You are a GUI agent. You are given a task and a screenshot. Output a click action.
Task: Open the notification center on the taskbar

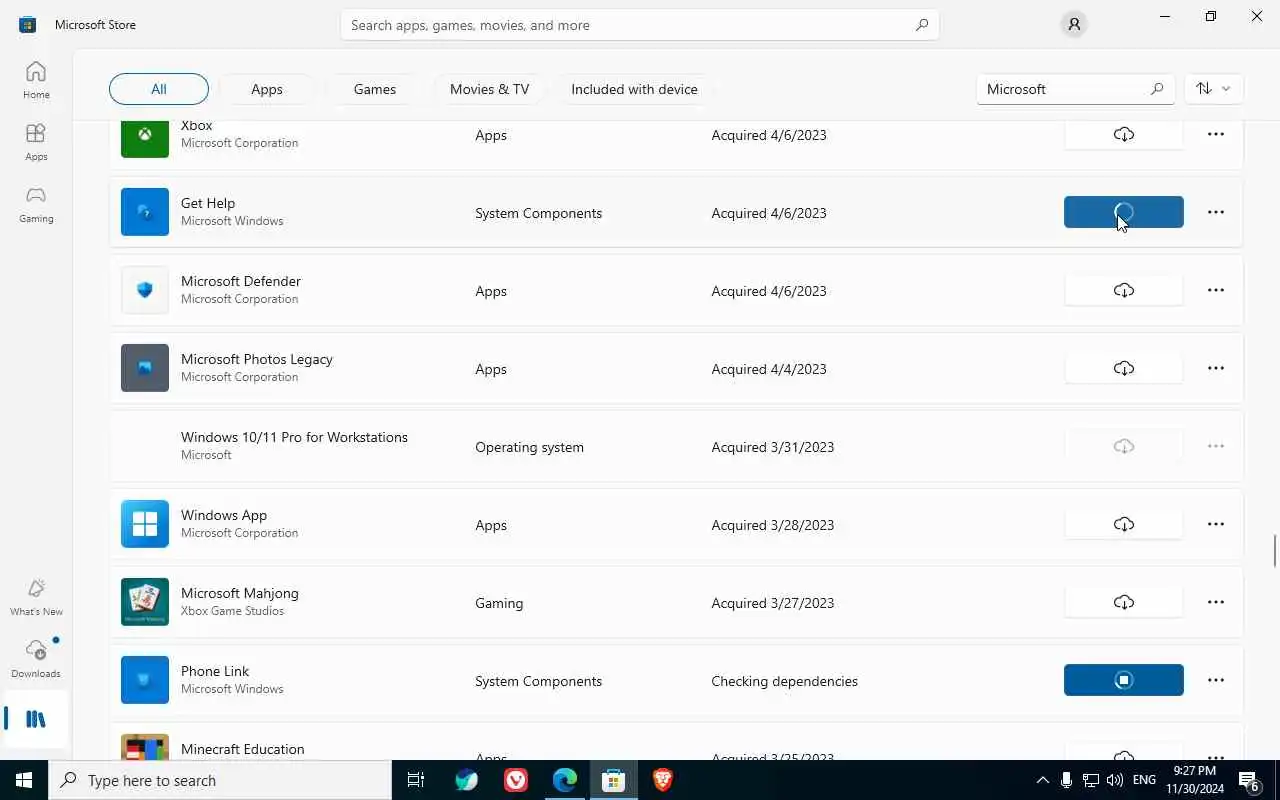1249,780
